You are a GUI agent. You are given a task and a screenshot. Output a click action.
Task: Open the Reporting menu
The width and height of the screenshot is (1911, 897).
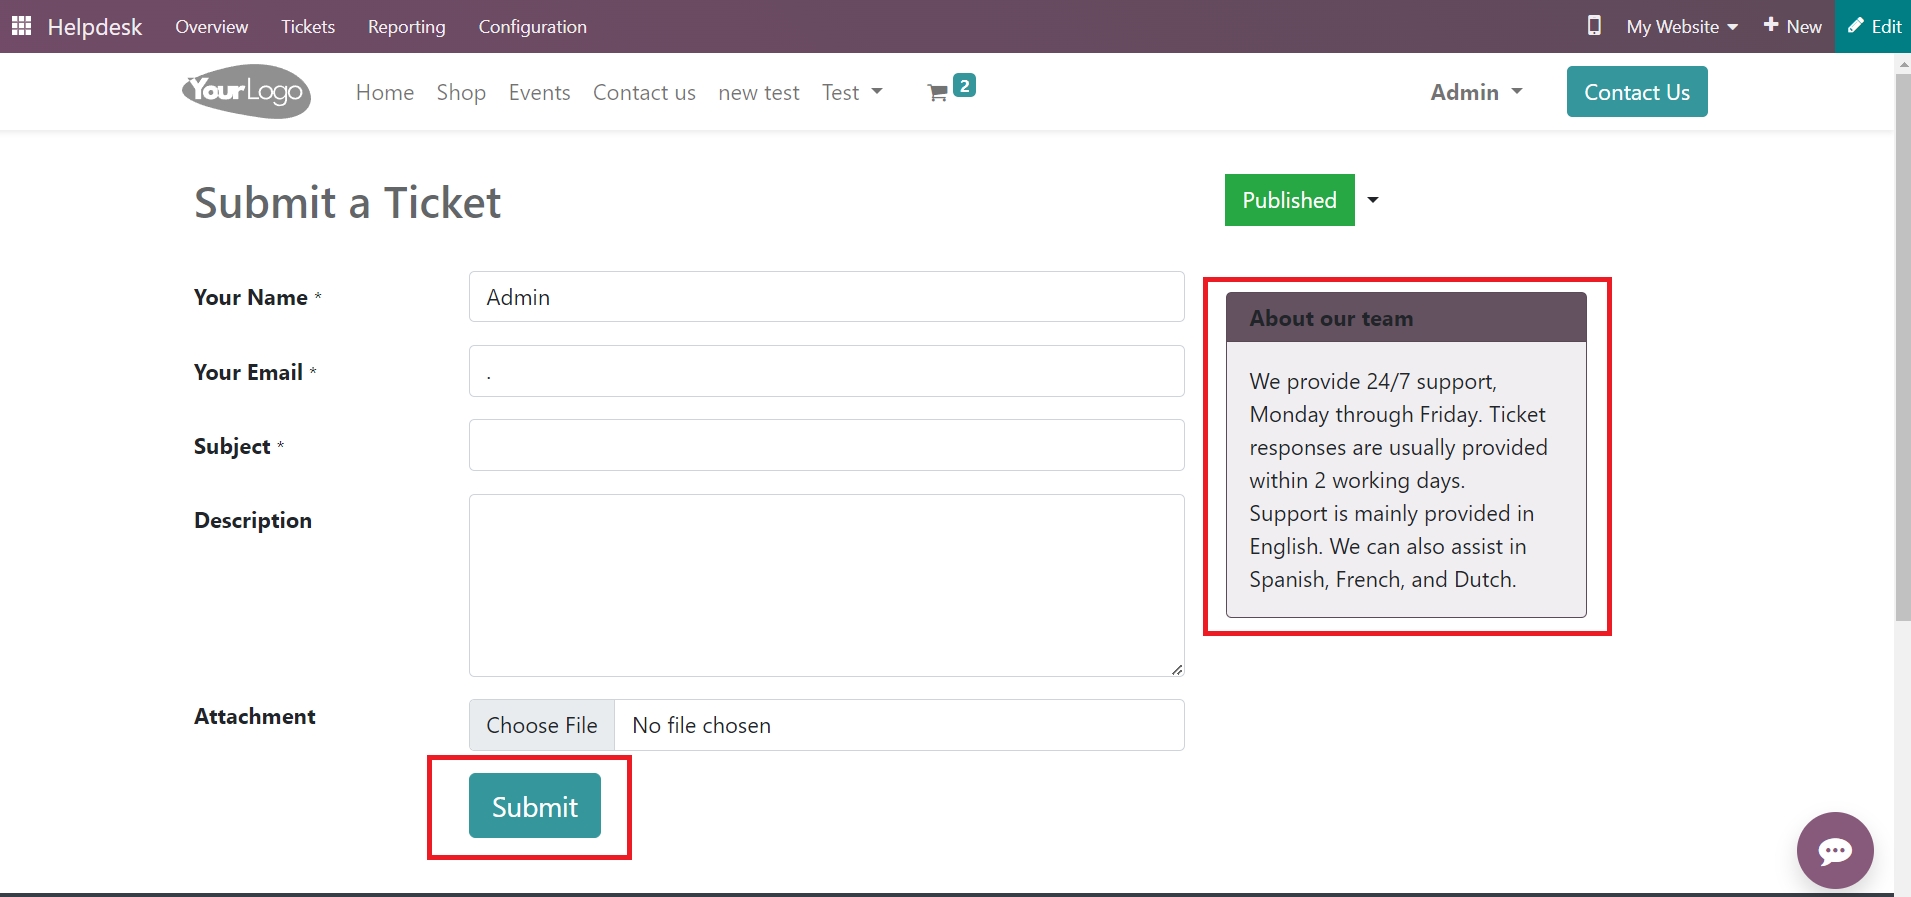[x=406, y=27]
